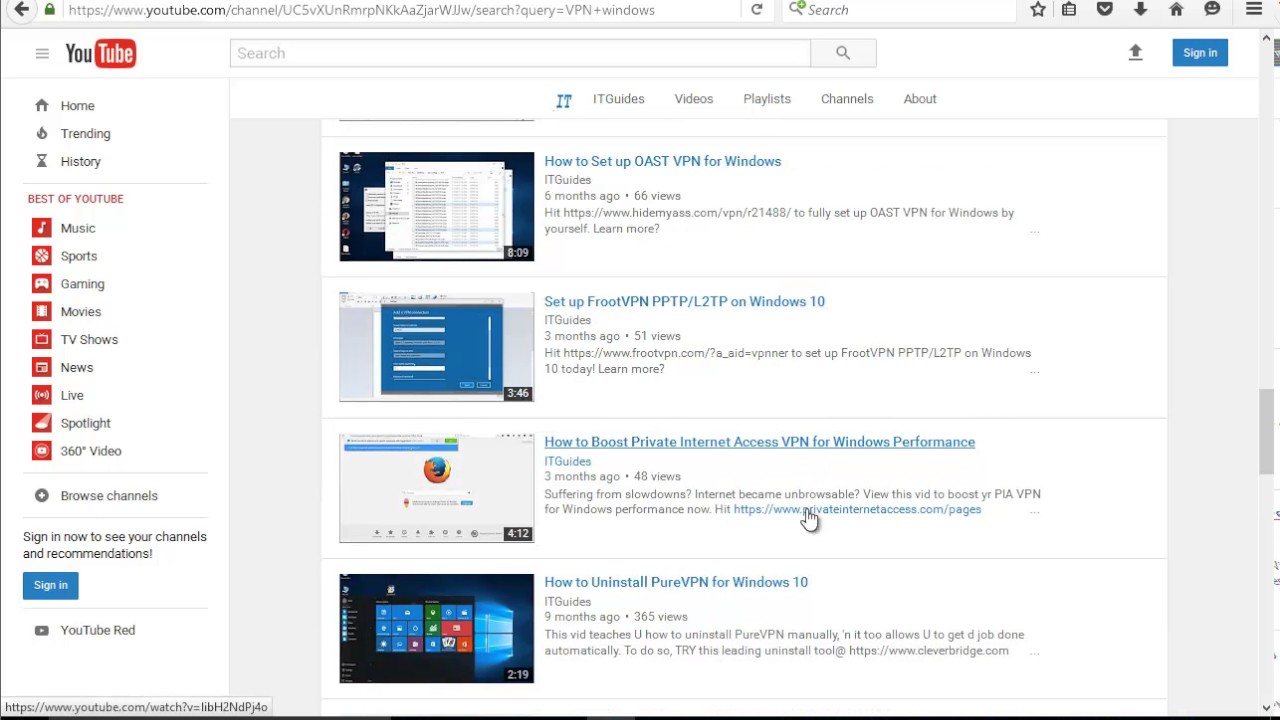Click the News icon in sidebar
The height and width of the screenshot is (720, 1280).
pyautogui.click(x=42, y=368)
